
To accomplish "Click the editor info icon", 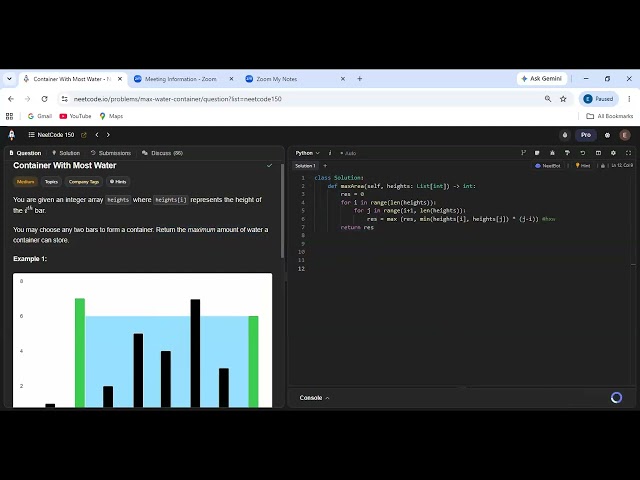I will pos(330,153).
